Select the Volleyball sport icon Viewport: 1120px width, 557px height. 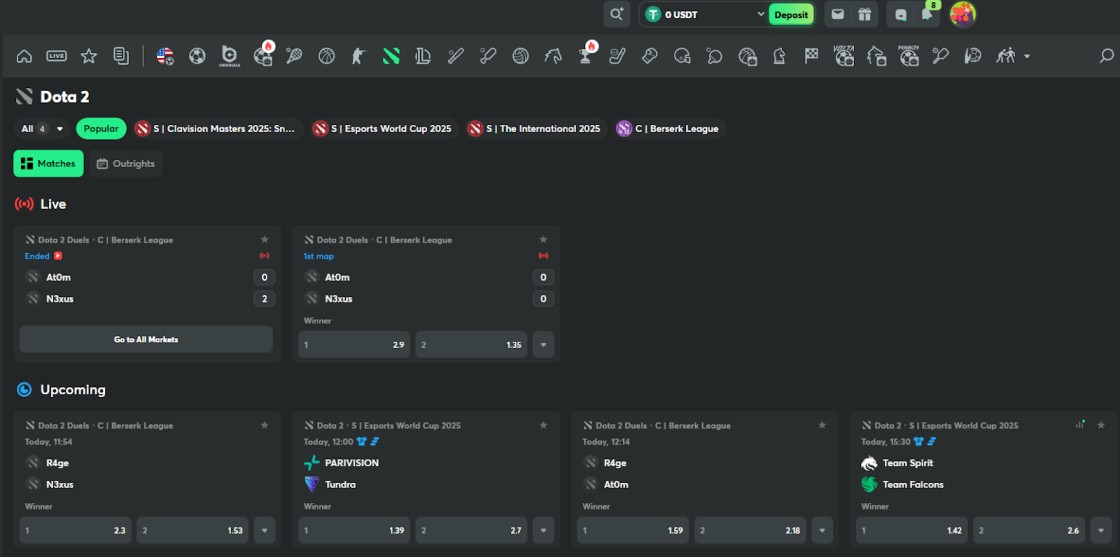click(x=521, y=56)
